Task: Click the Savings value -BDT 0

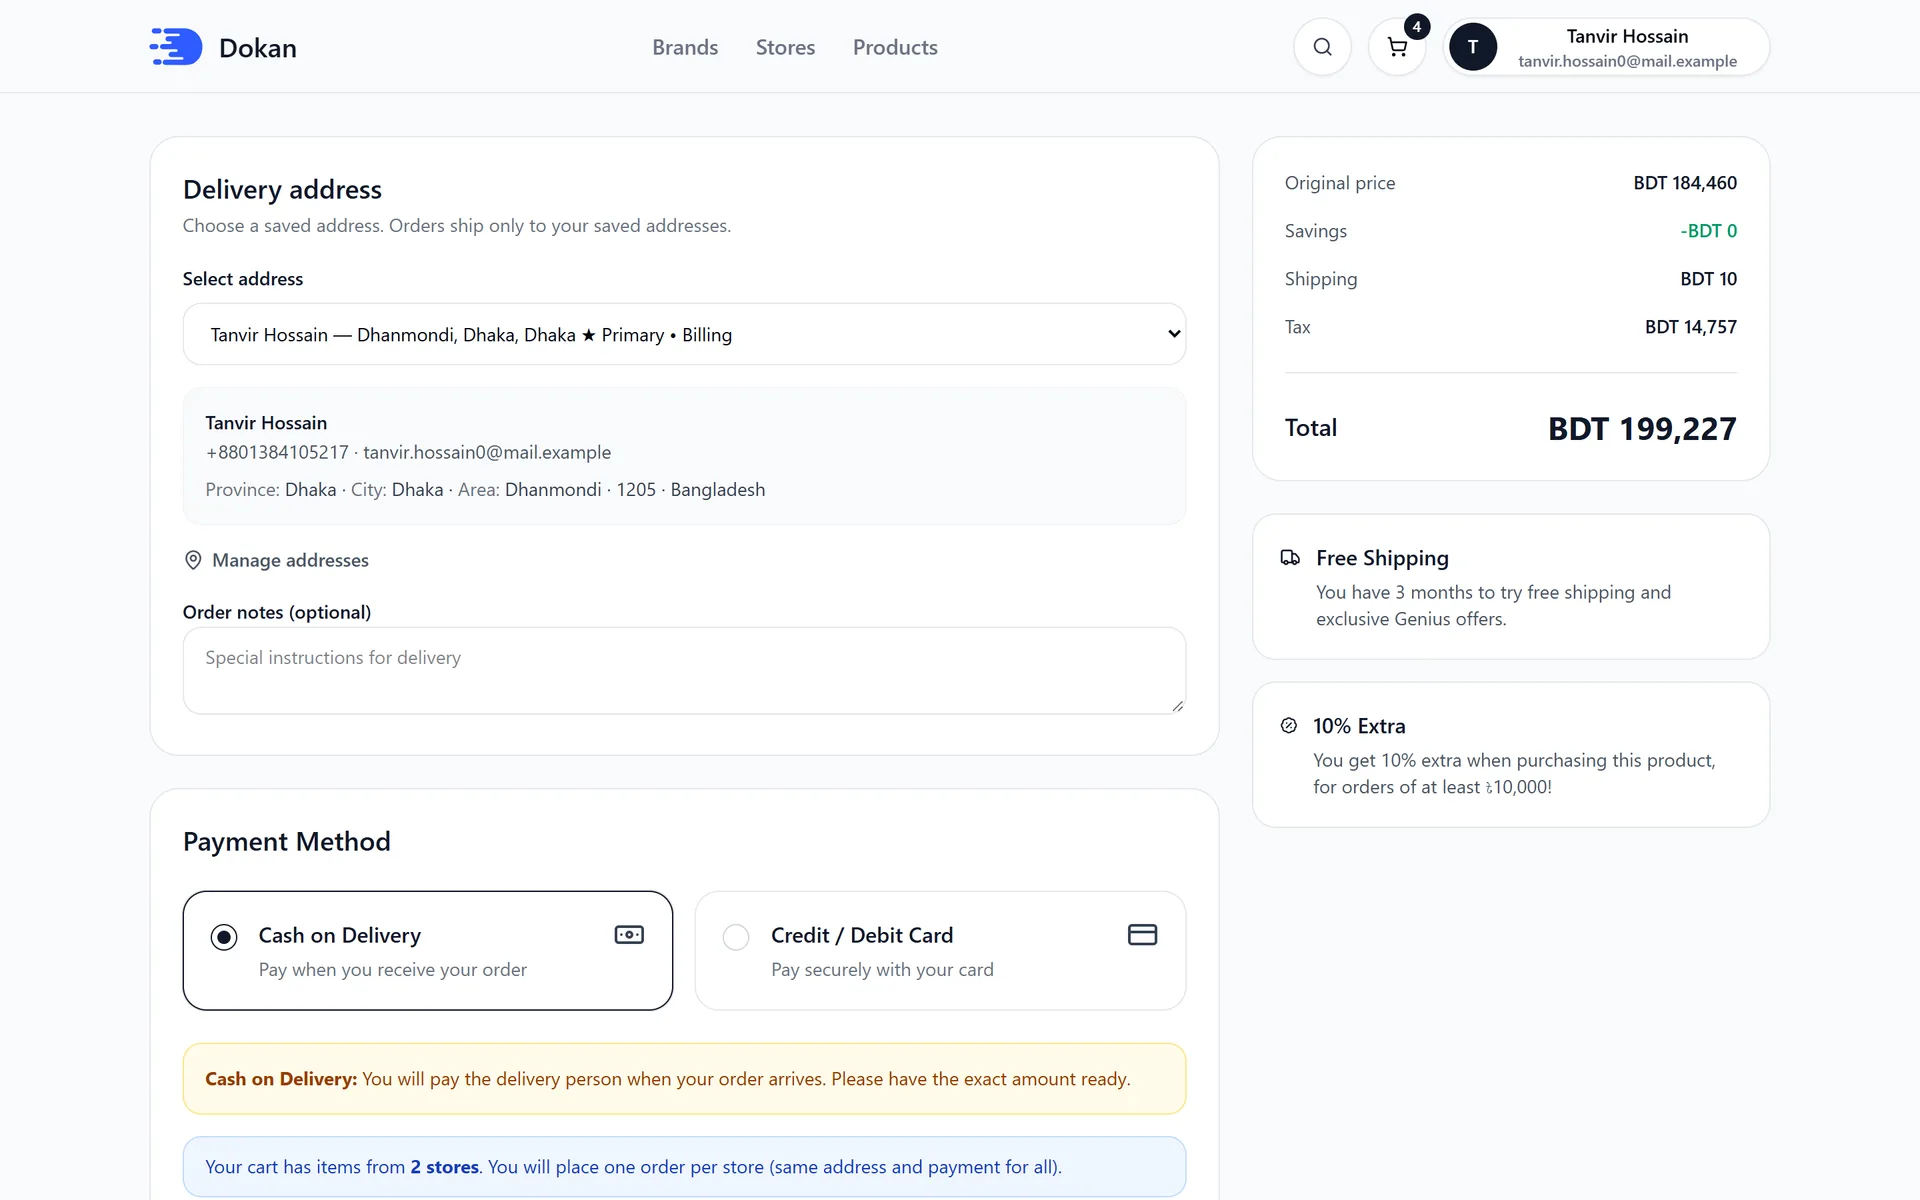Action: (1708, 231)
